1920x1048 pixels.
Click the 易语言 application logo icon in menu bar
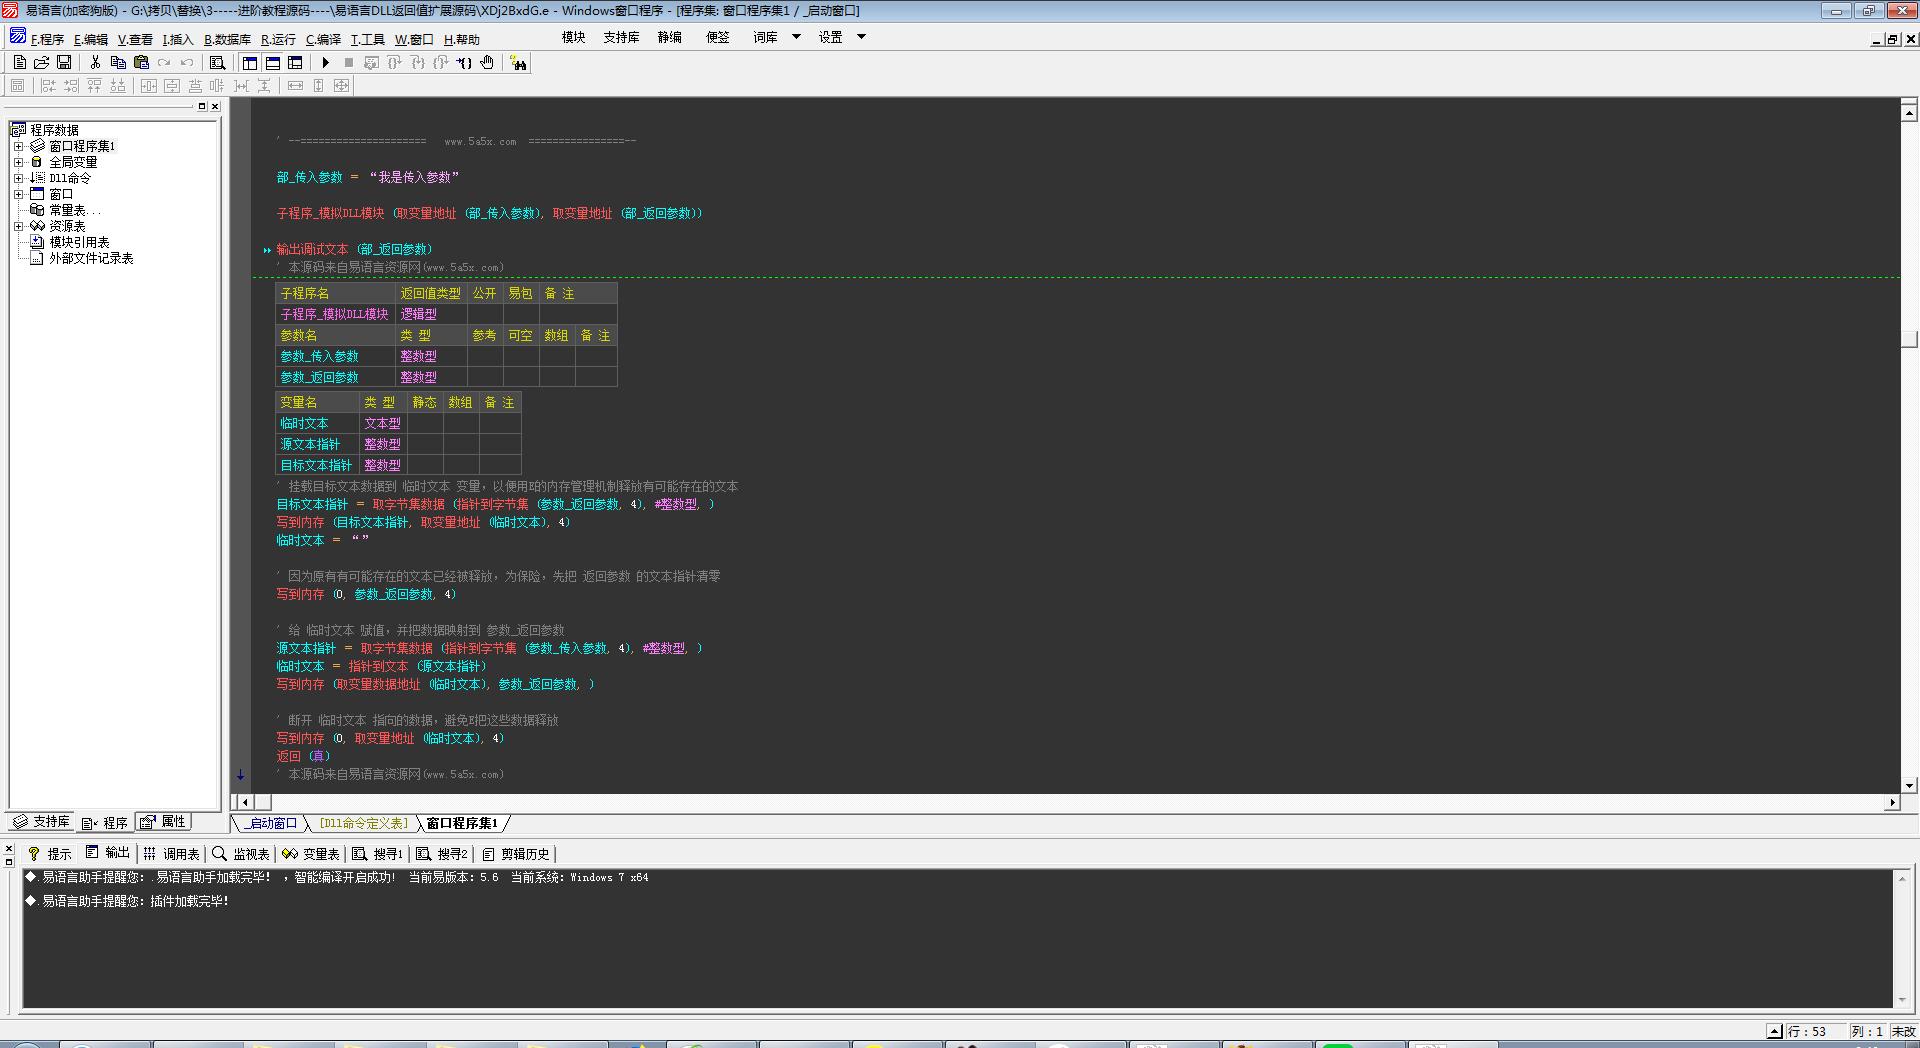click(17, 37)
